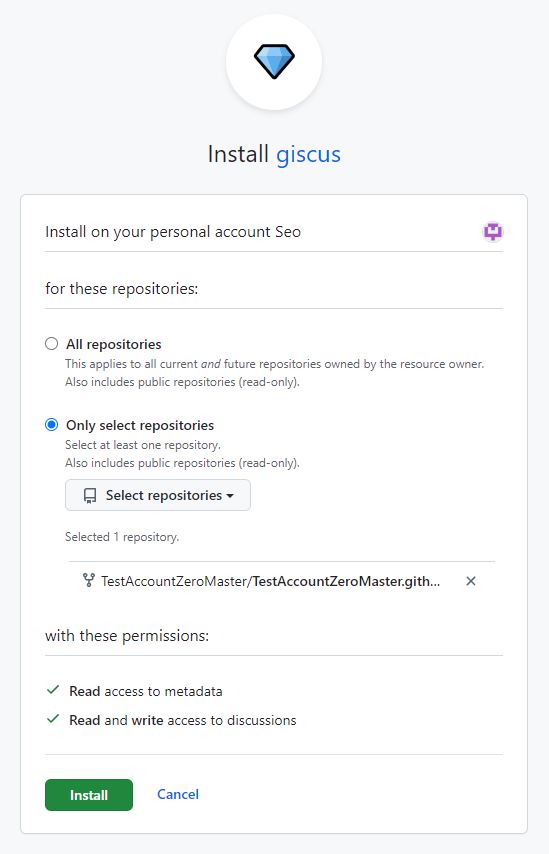549x854 pixels.
Task: Click the repository book icon in Select repositories
Action: click(x=90, y=495)
